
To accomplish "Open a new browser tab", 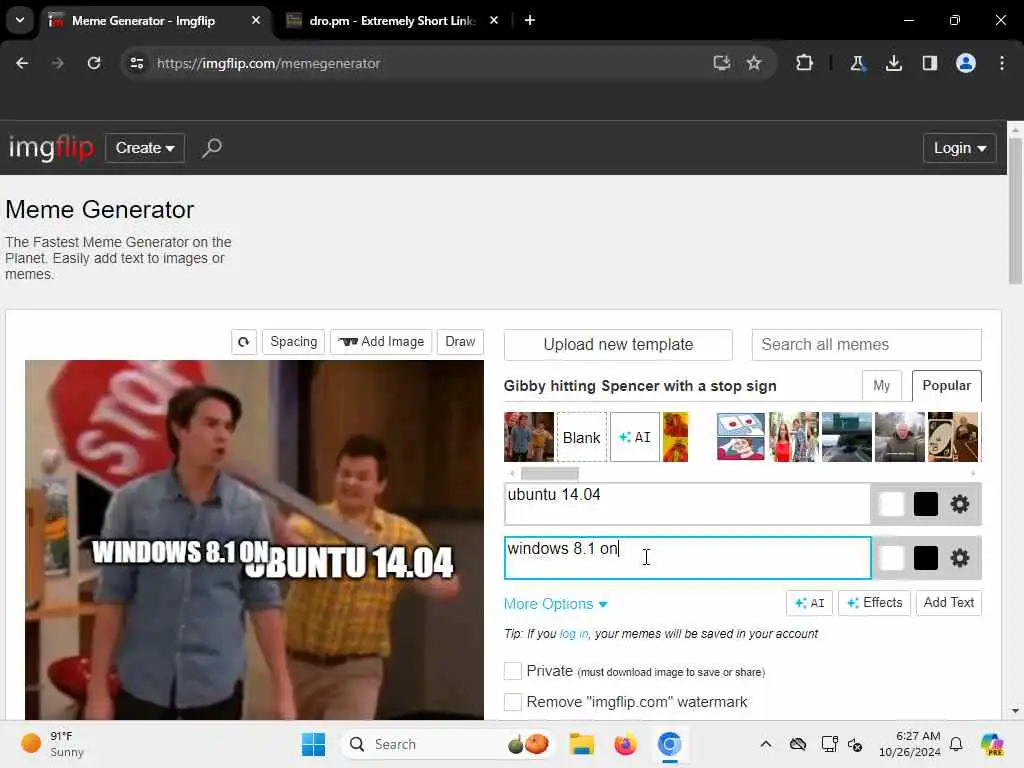I will (x=530, y=20).
